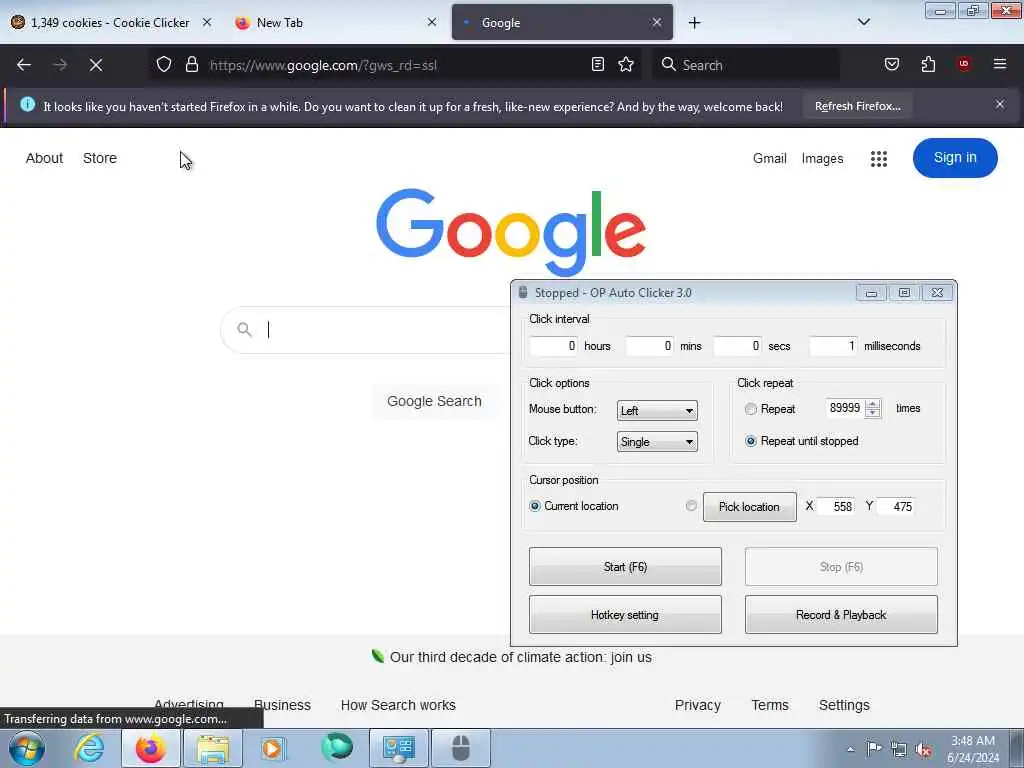Open the tracking protection shield icon

pos(164,64)
